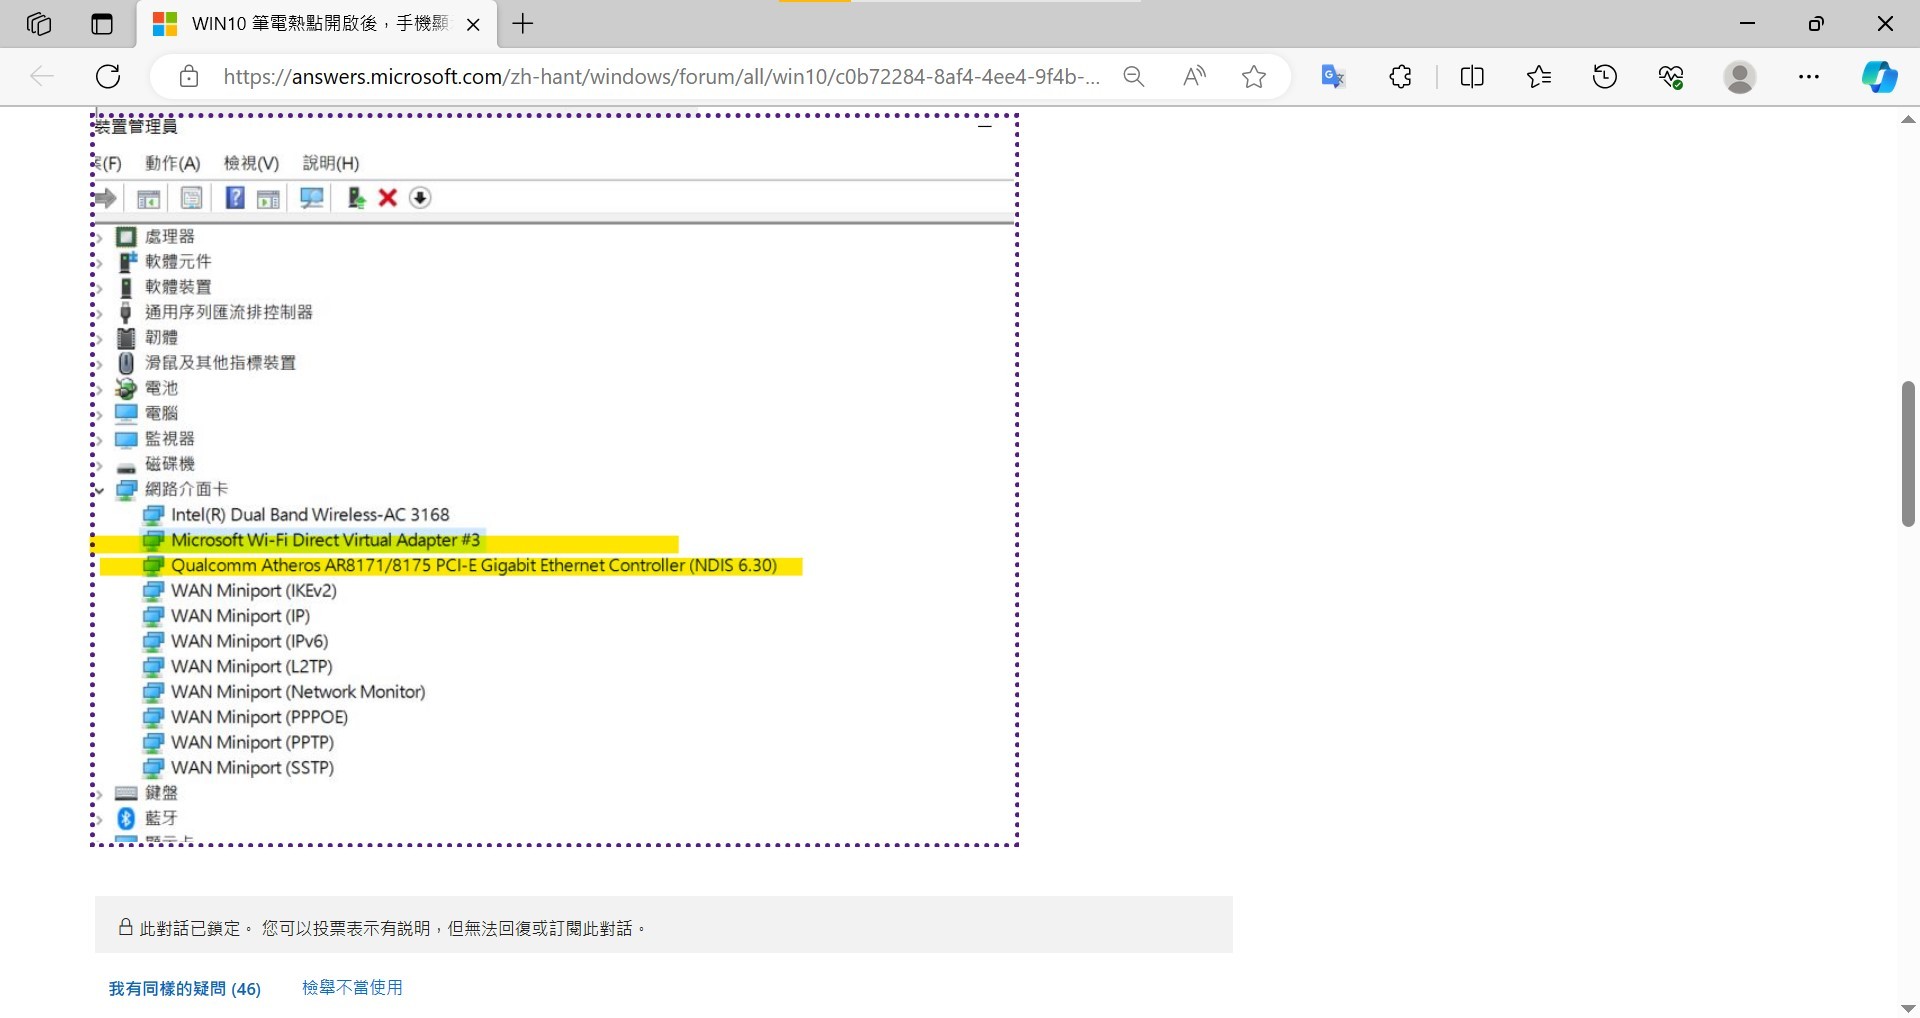The height and width of the screenshot is (1018, 1920).
Task: Open the Extensions puzzle icon
Action: [1400, 76]
